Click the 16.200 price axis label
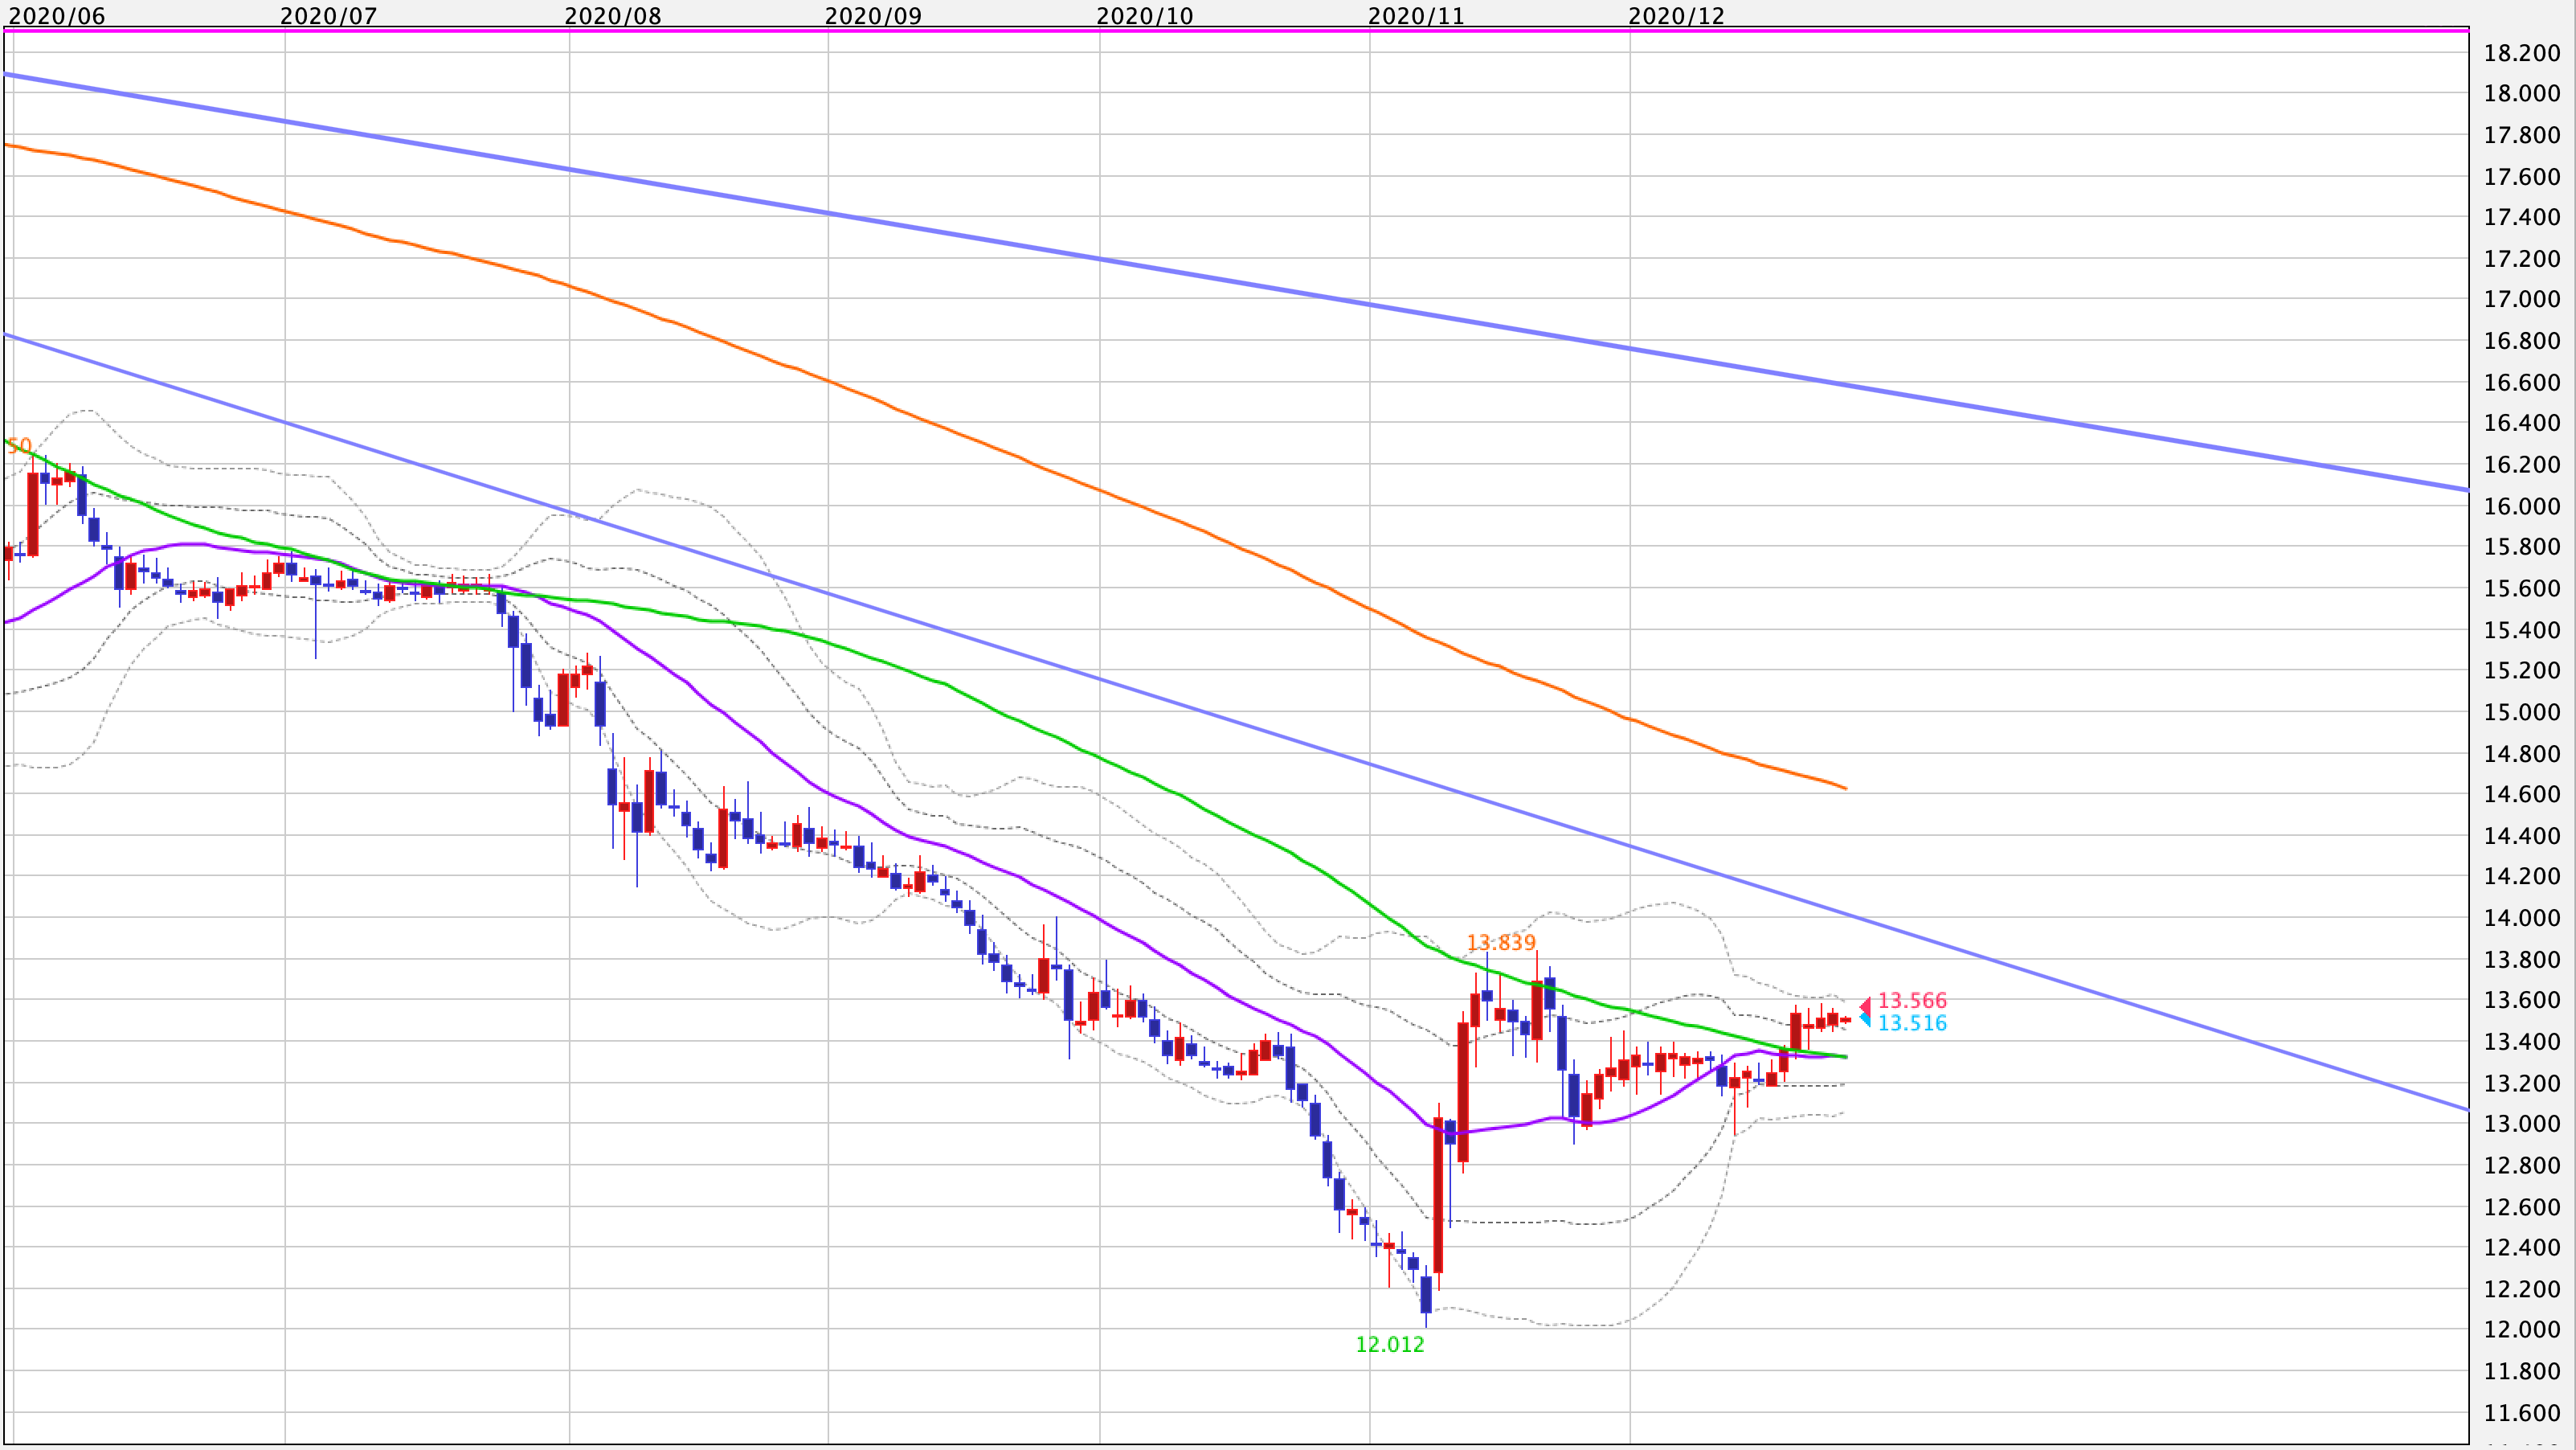Image resolution: width=2576 pixels, height=1450 pixels. tap(2522, 465)
